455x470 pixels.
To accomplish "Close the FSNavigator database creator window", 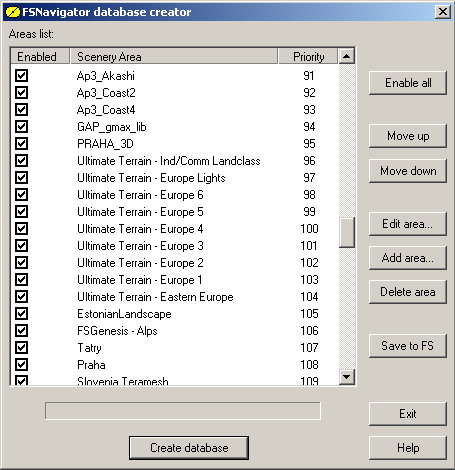I will click(x=442, y=12).
